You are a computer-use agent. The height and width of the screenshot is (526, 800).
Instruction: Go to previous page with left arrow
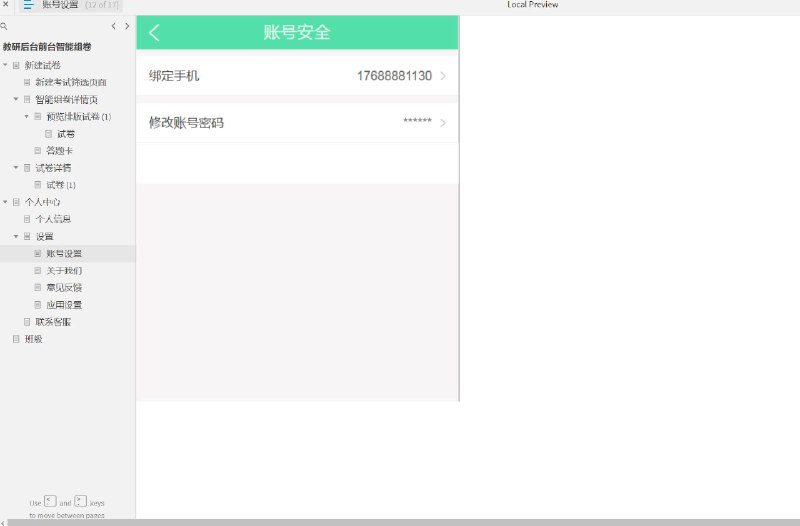[x=113, y=26]
